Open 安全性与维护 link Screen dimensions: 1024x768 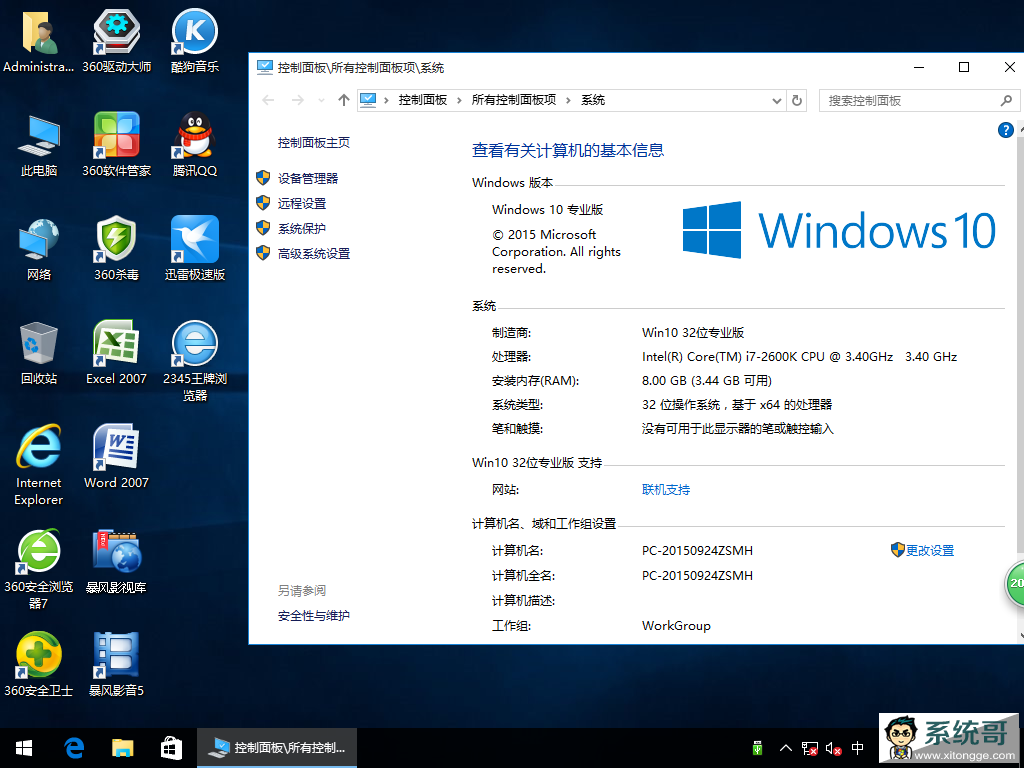(x=313, y=615)
